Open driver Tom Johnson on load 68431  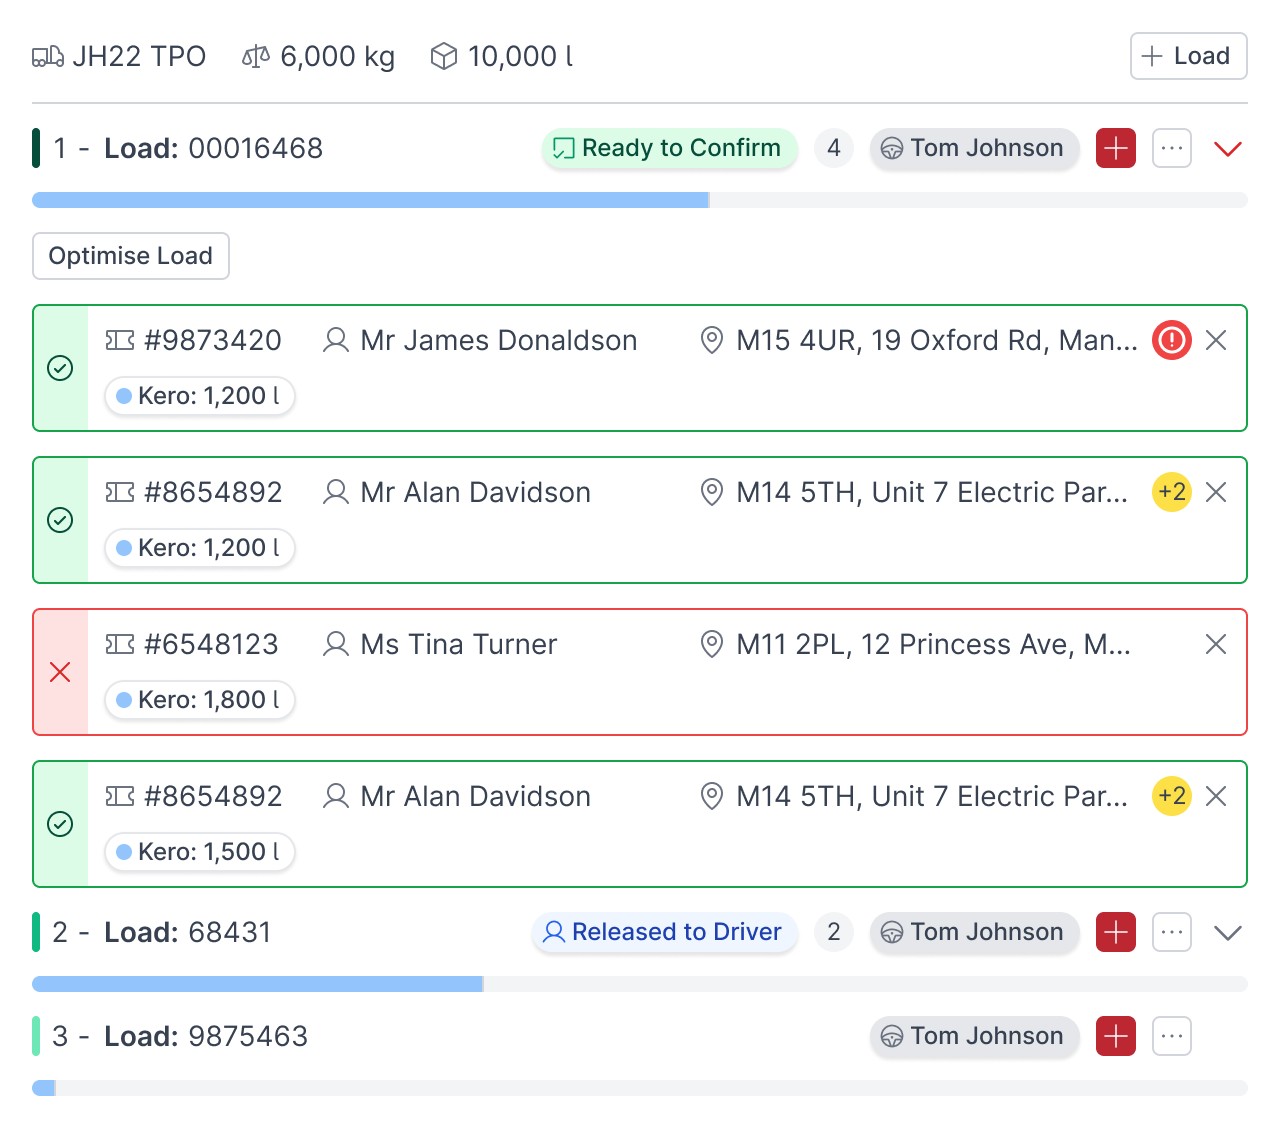point(974,932)
